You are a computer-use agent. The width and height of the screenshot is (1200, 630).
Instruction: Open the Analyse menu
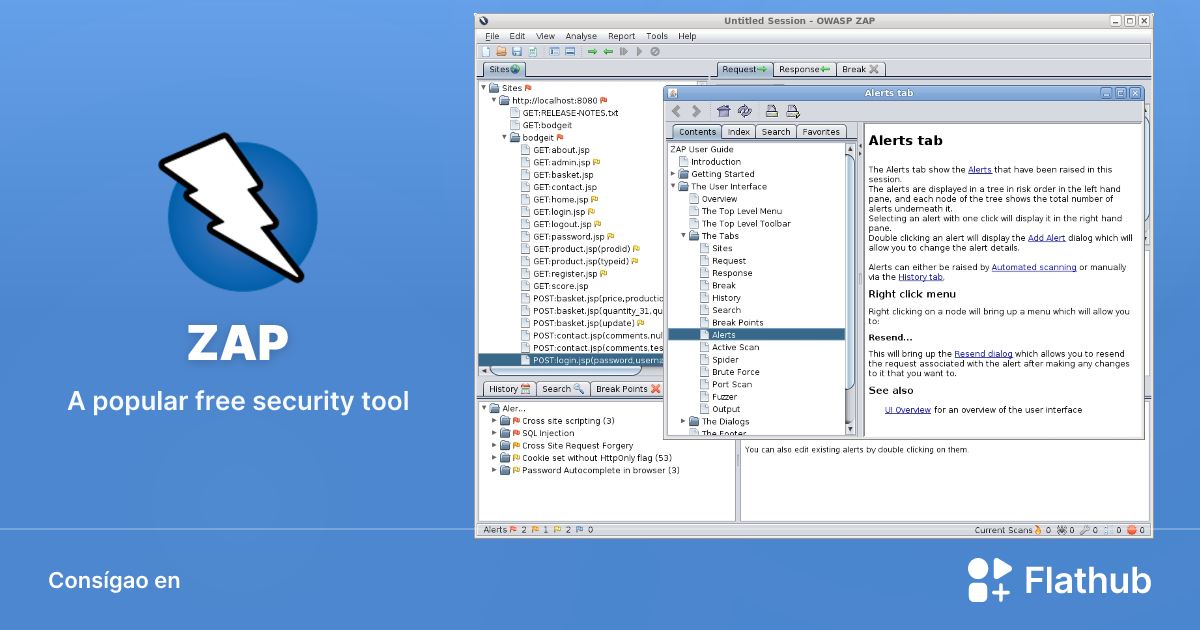580,36
